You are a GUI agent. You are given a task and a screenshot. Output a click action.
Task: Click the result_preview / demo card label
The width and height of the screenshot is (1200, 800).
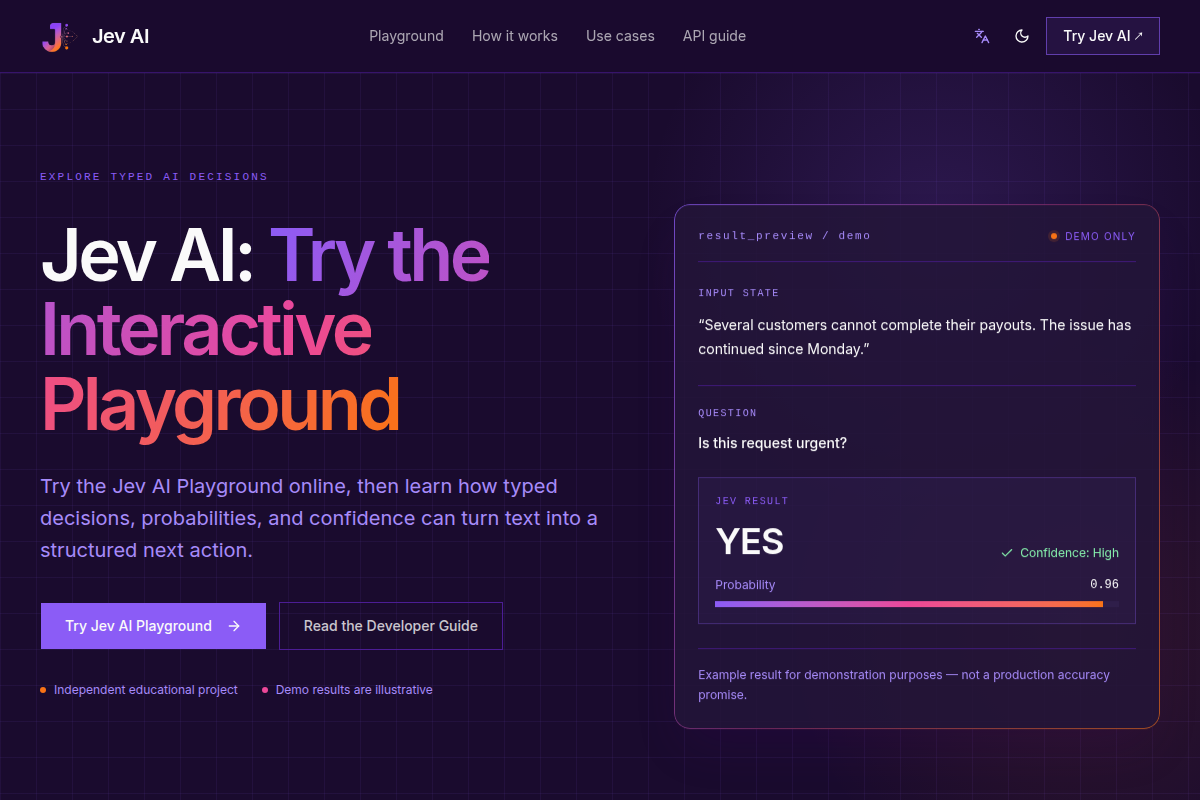click(x=785, y=236)
